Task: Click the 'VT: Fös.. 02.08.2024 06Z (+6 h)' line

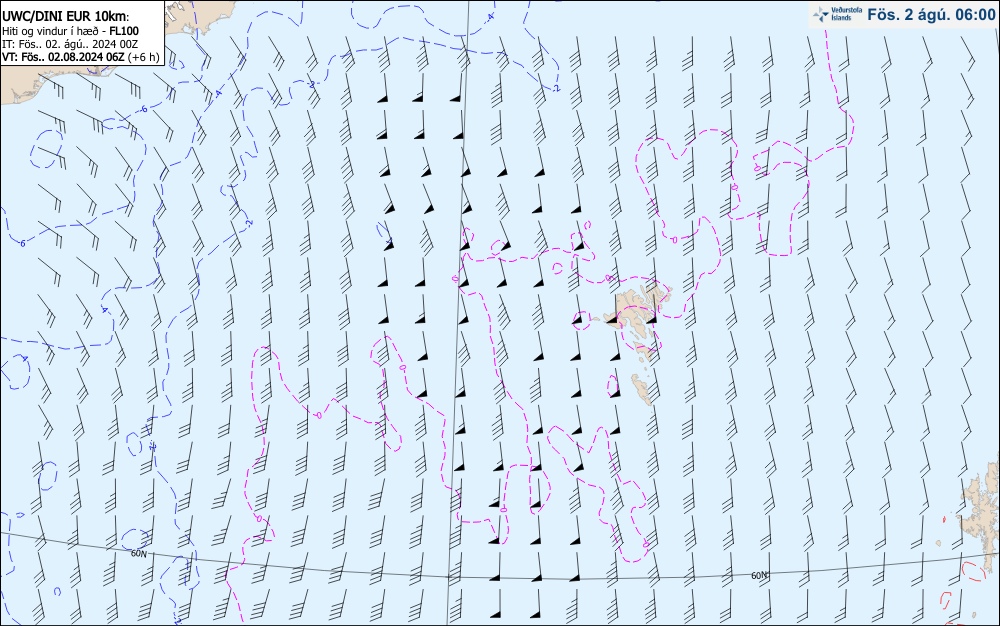Action: 80,57
